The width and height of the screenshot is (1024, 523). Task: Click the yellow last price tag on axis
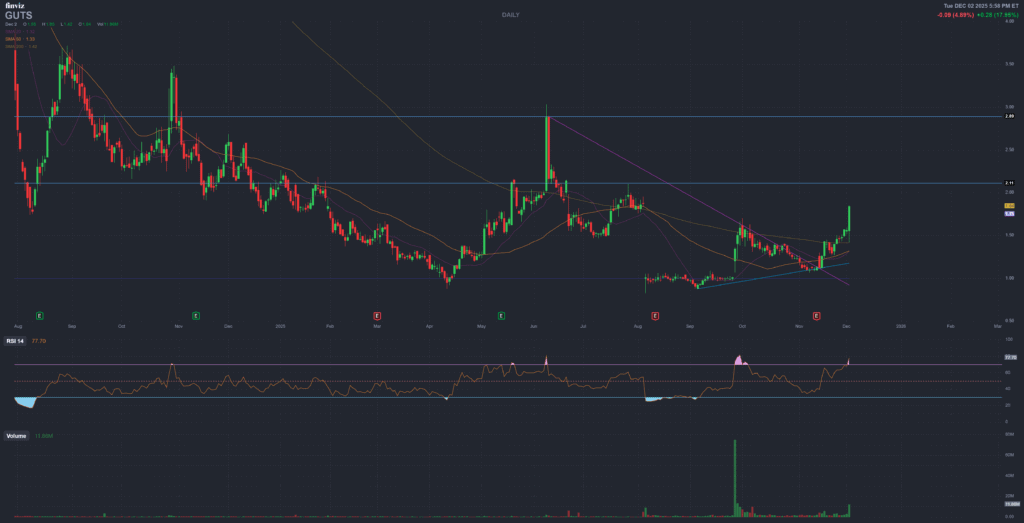1009,205
